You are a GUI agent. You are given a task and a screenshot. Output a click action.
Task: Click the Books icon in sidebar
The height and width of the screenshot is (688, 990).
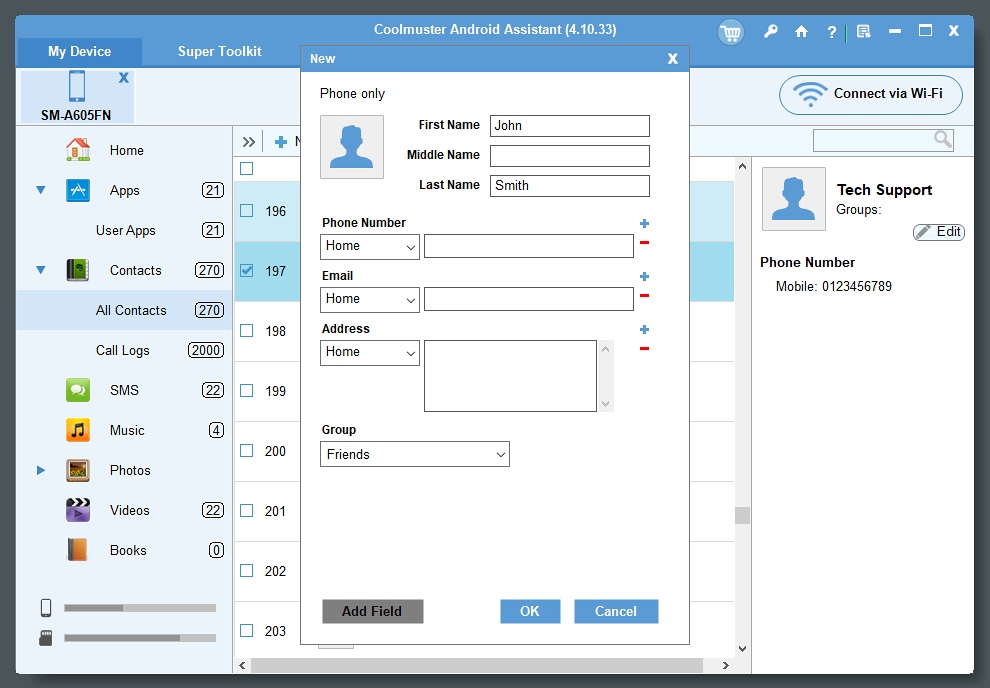point(78,550)
